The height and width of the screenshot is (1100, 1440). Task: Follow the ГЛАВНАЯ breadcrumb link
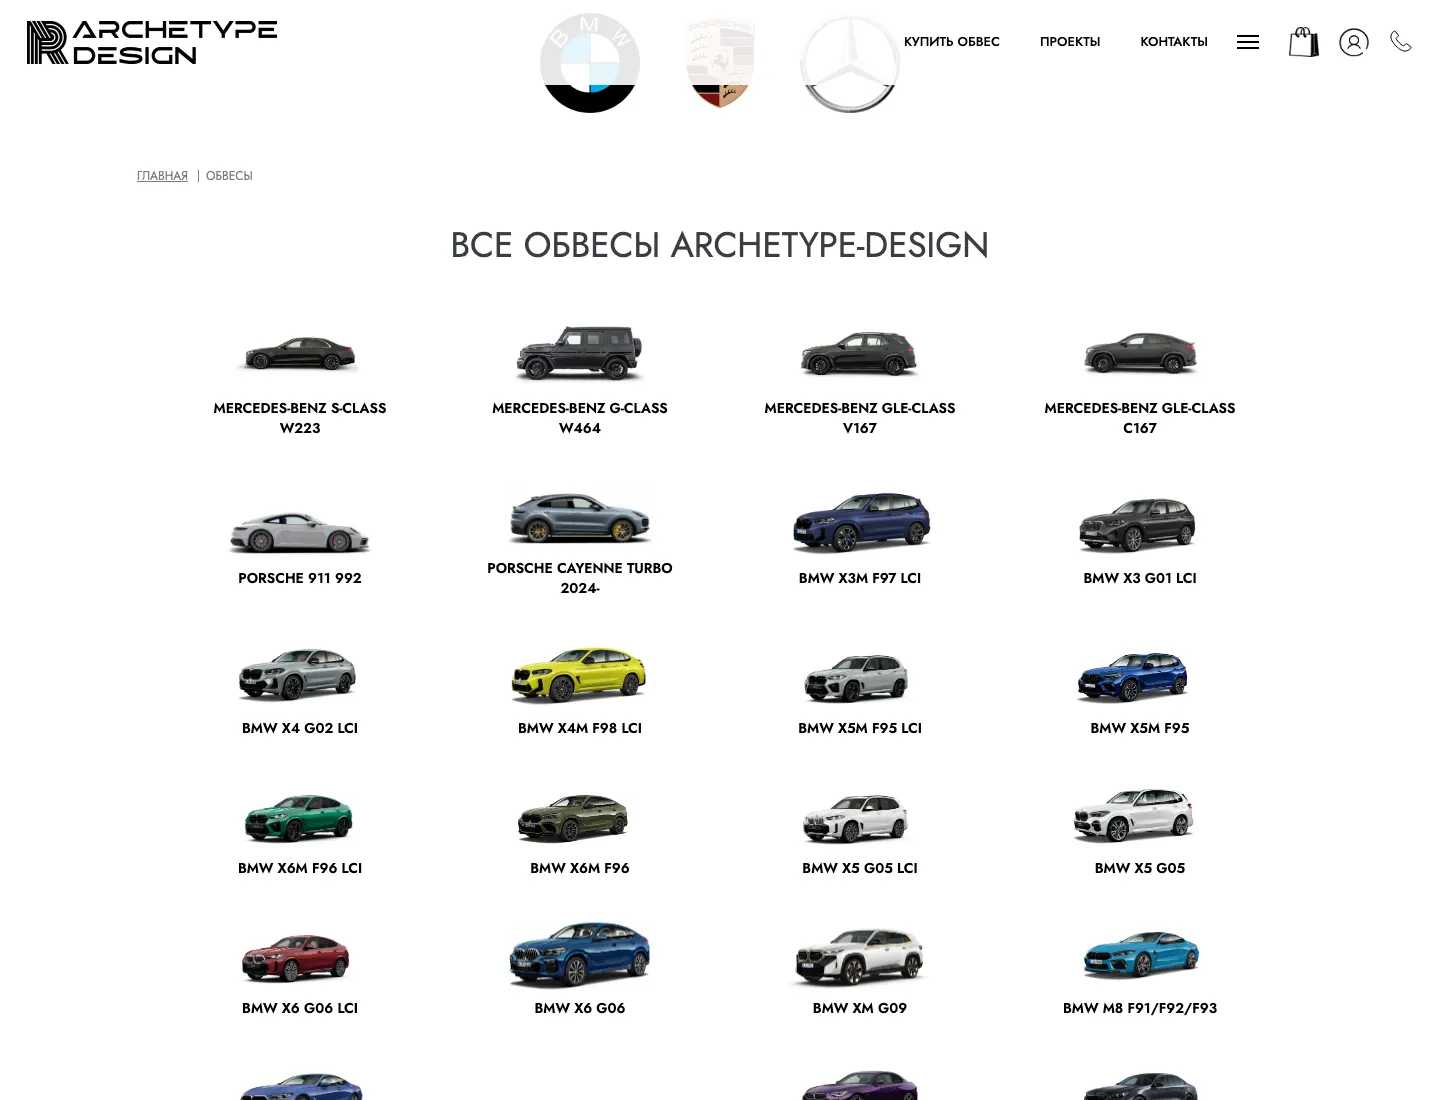coord(162,176)
